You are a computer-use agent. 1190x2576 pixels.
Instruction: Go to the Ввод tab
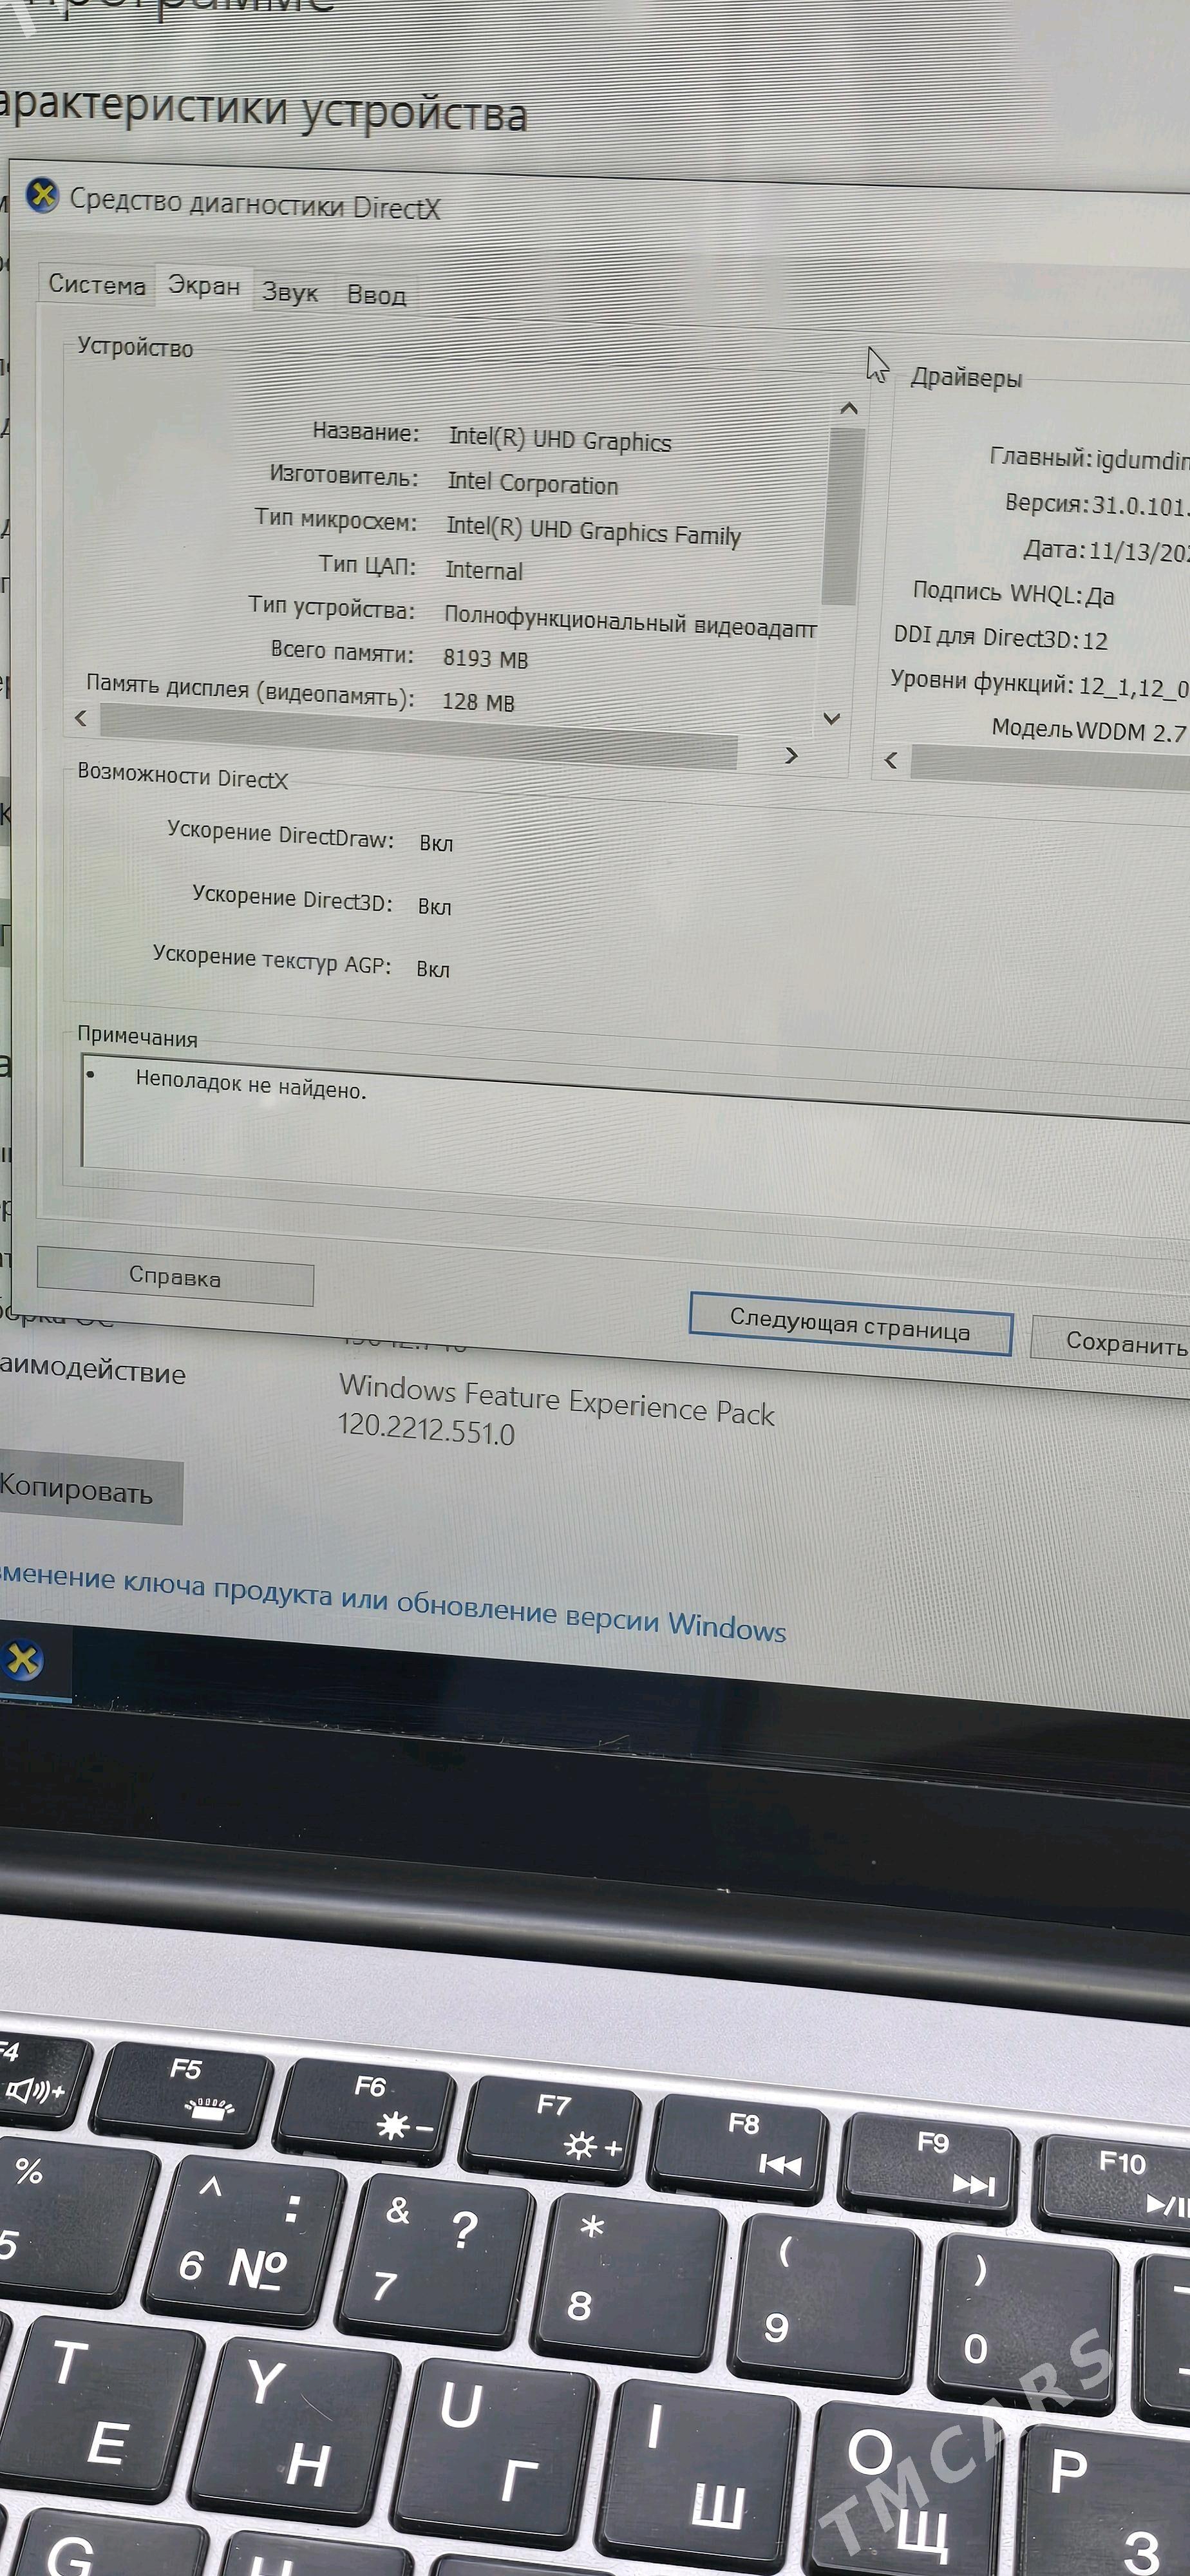click(x=376, y=295)
